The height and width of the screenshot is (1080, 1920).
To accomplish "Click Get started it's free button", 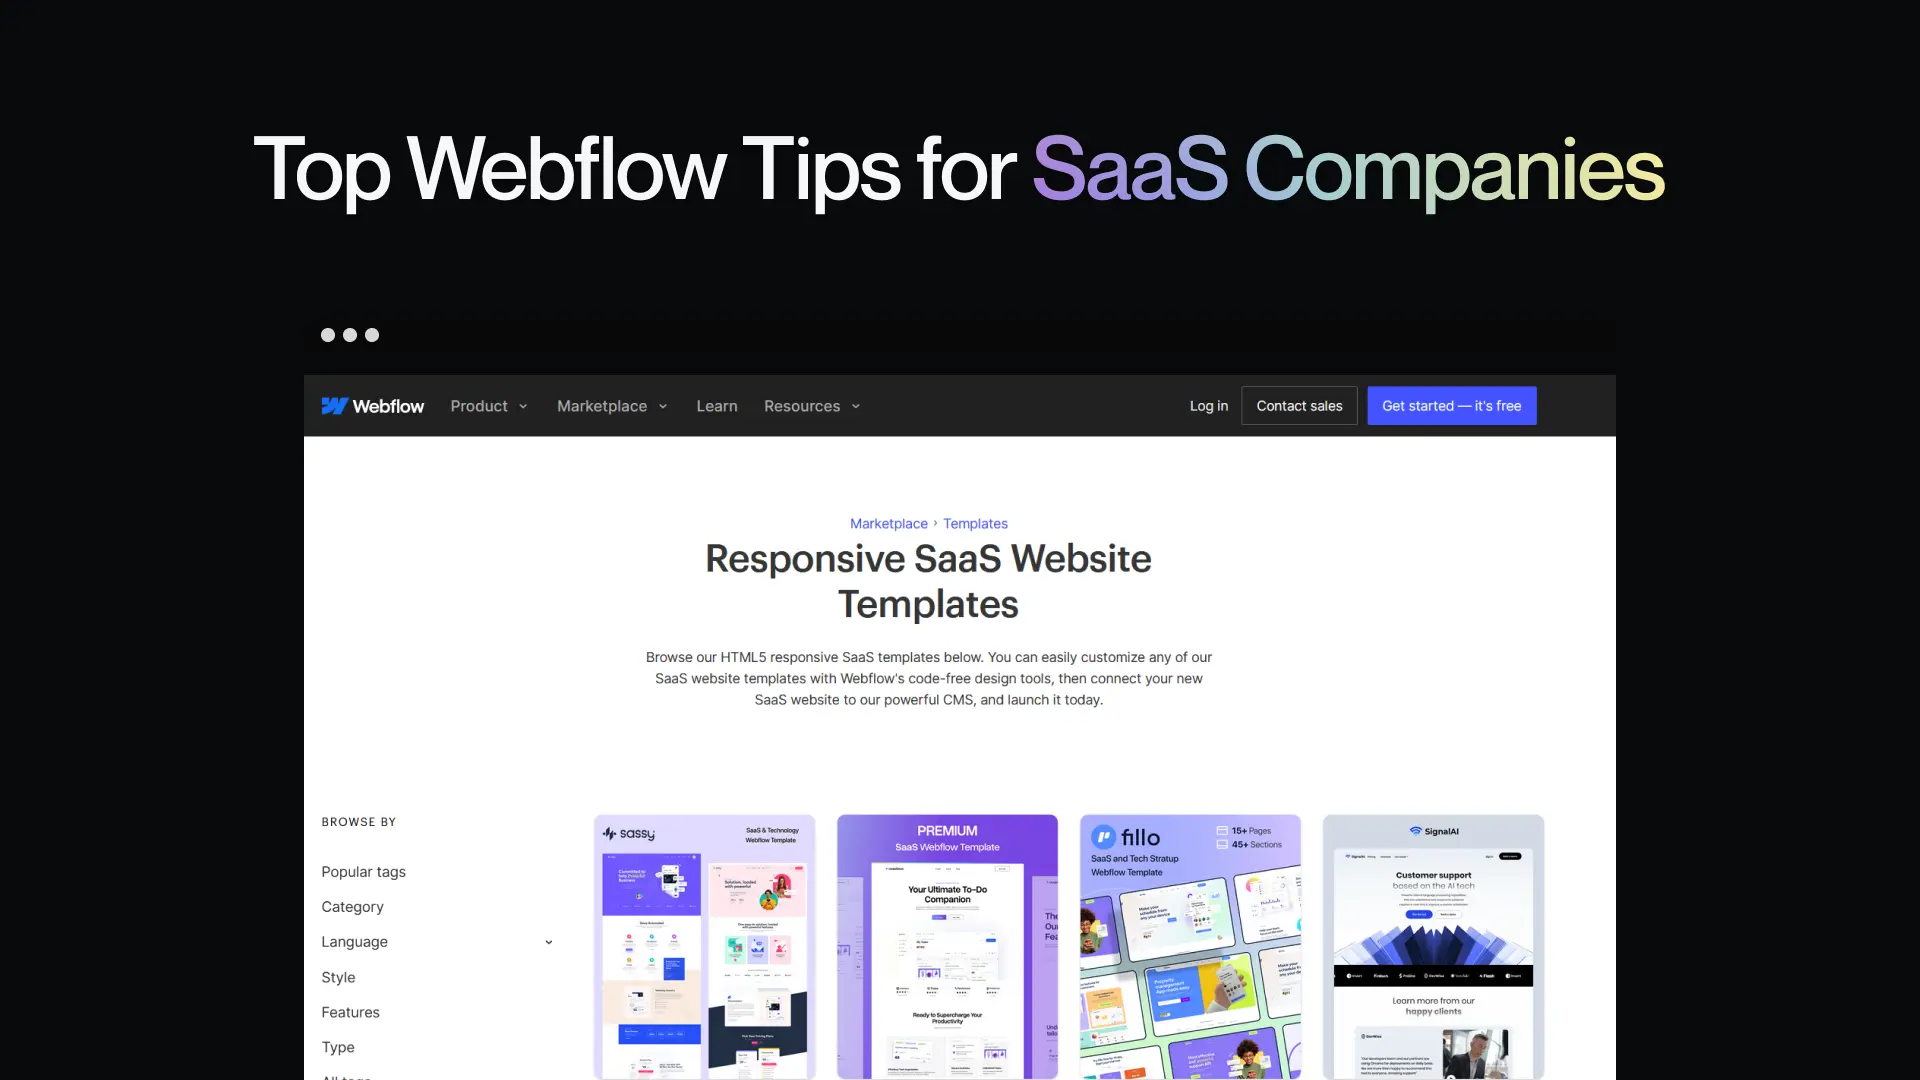I will [x=1451, y=405].
